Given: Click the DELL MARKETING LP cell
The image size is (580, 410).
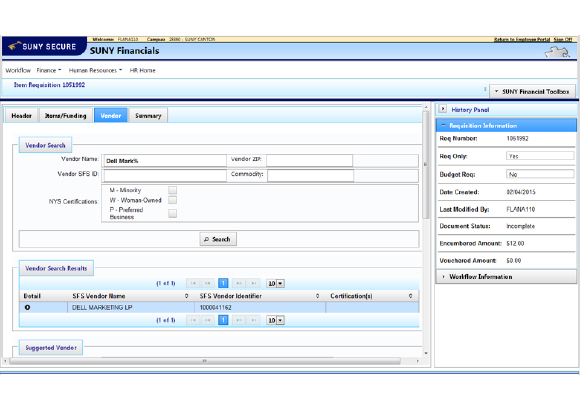Looking at the screenshot, I should pos(131,307).
